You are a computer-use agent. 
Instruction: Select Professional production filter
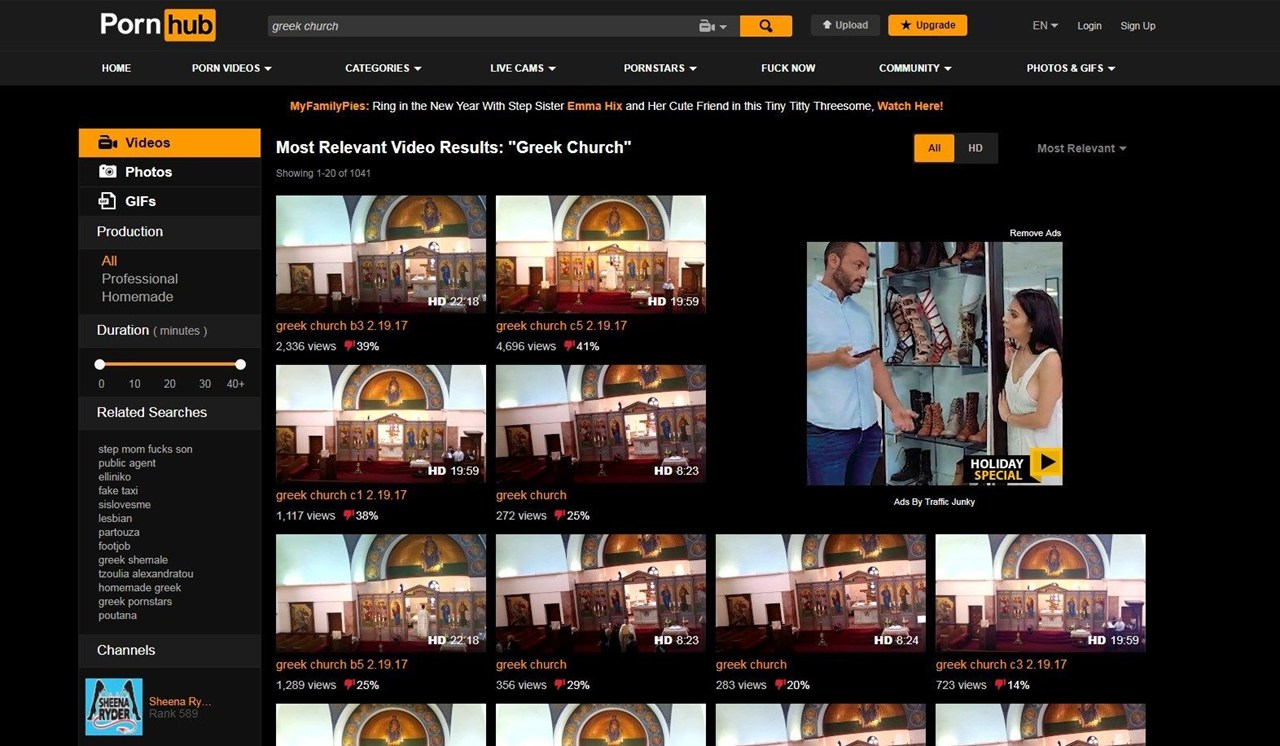point(139,279)
